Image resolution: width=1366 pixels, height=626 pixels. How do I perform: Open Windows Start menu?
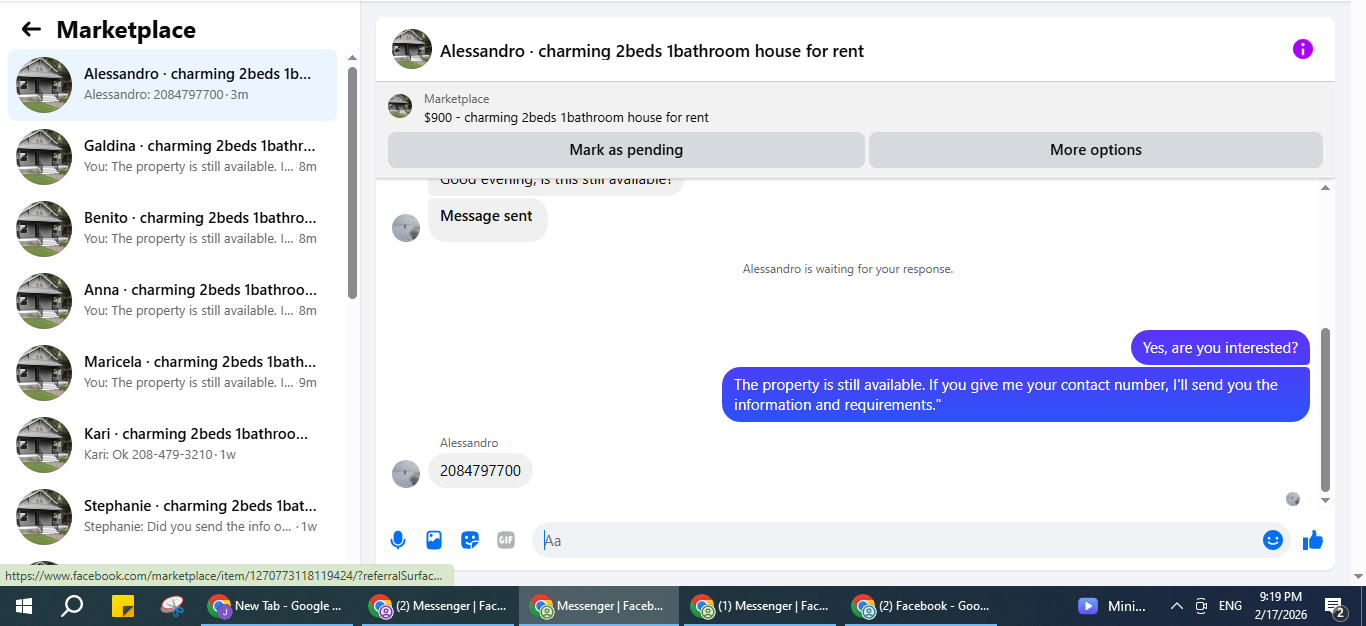(x=24, y=606)
